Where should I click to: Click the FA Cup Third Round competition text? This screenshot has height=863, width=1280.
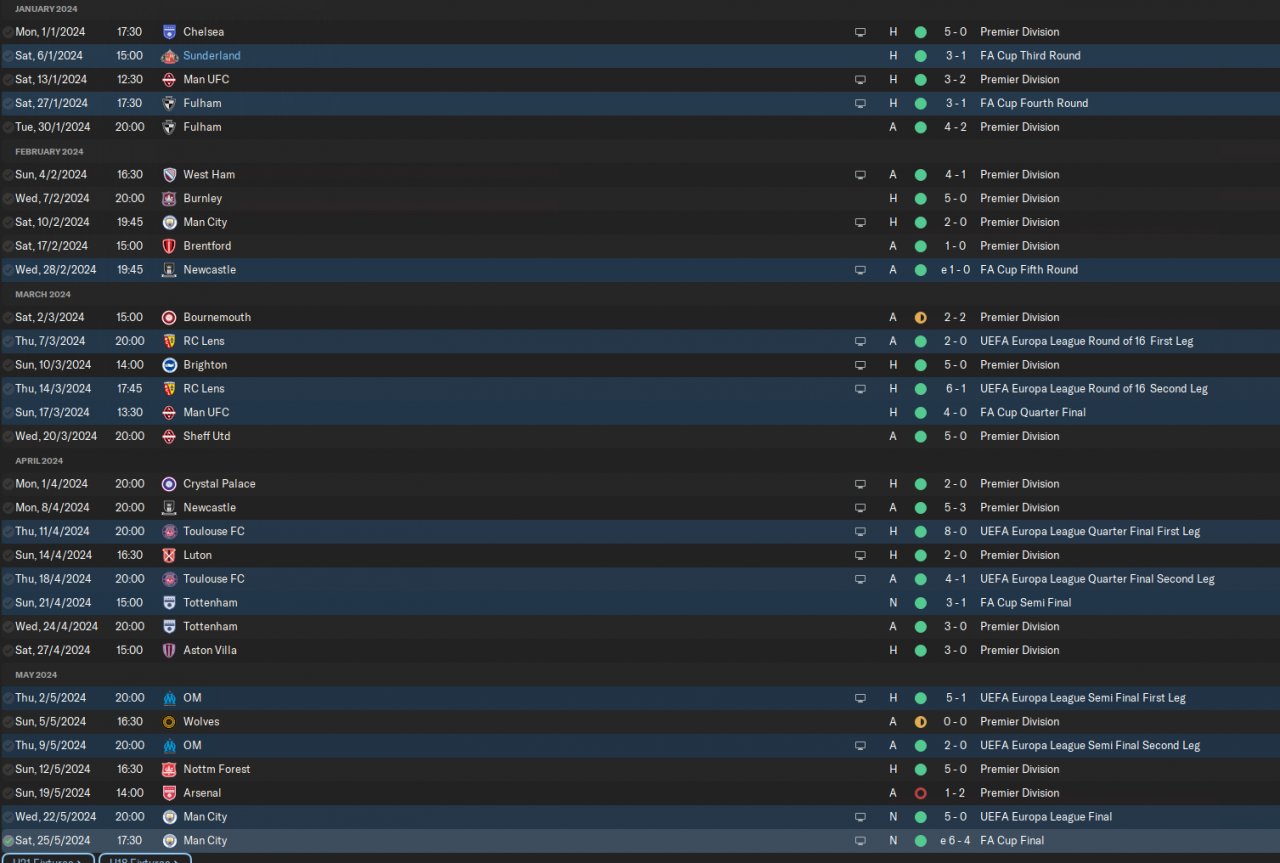point(1030,56)
